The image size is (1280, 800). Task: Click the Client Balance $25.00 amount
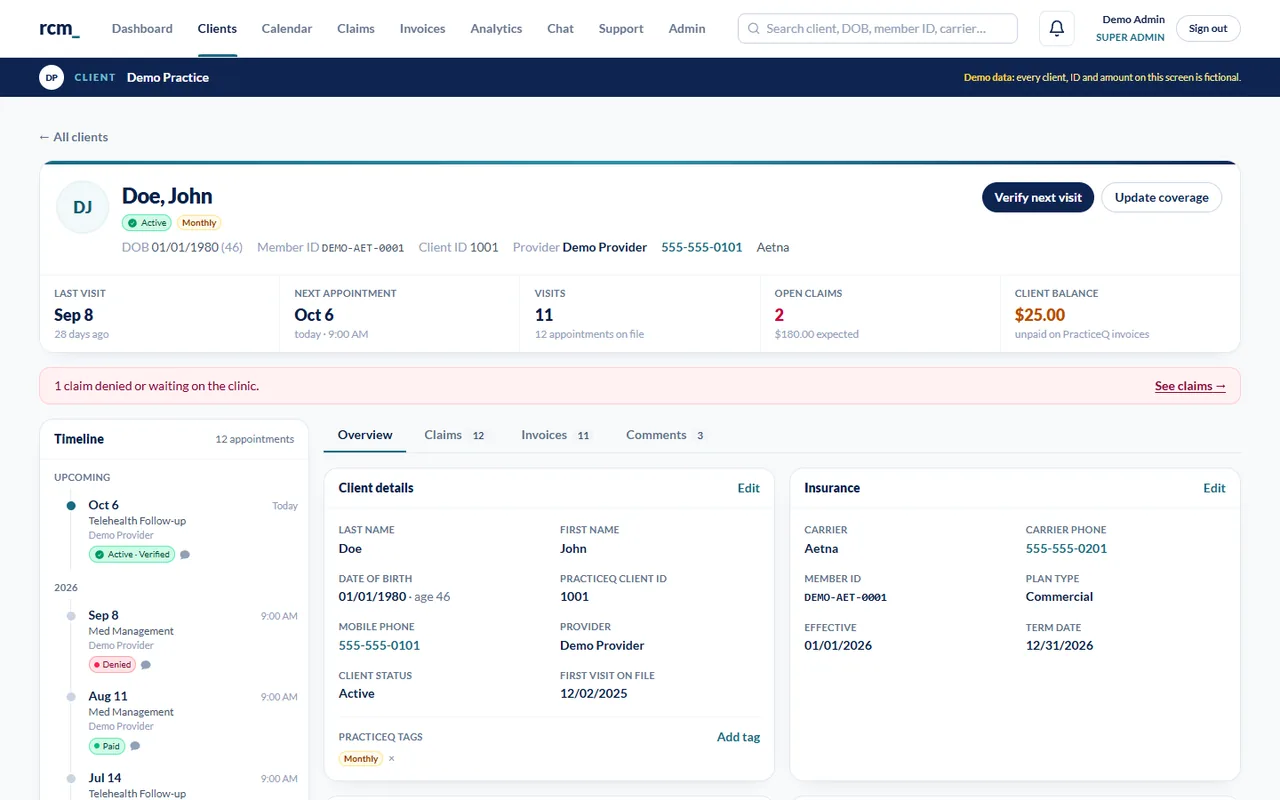(1040, 315)
